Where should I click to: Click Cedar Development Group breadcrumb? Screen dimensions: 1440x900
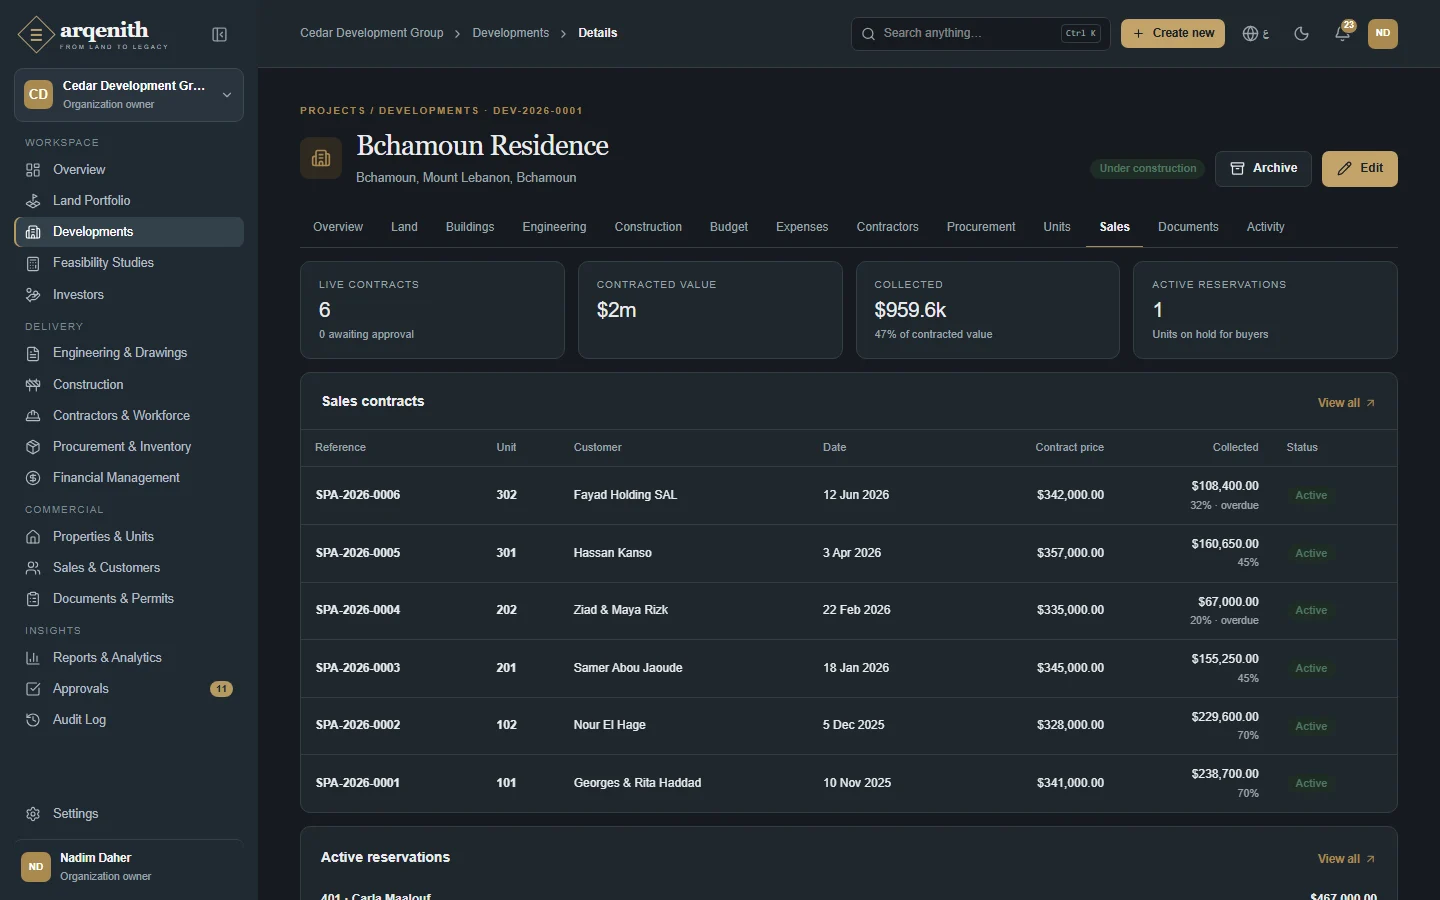click(372, 33)
